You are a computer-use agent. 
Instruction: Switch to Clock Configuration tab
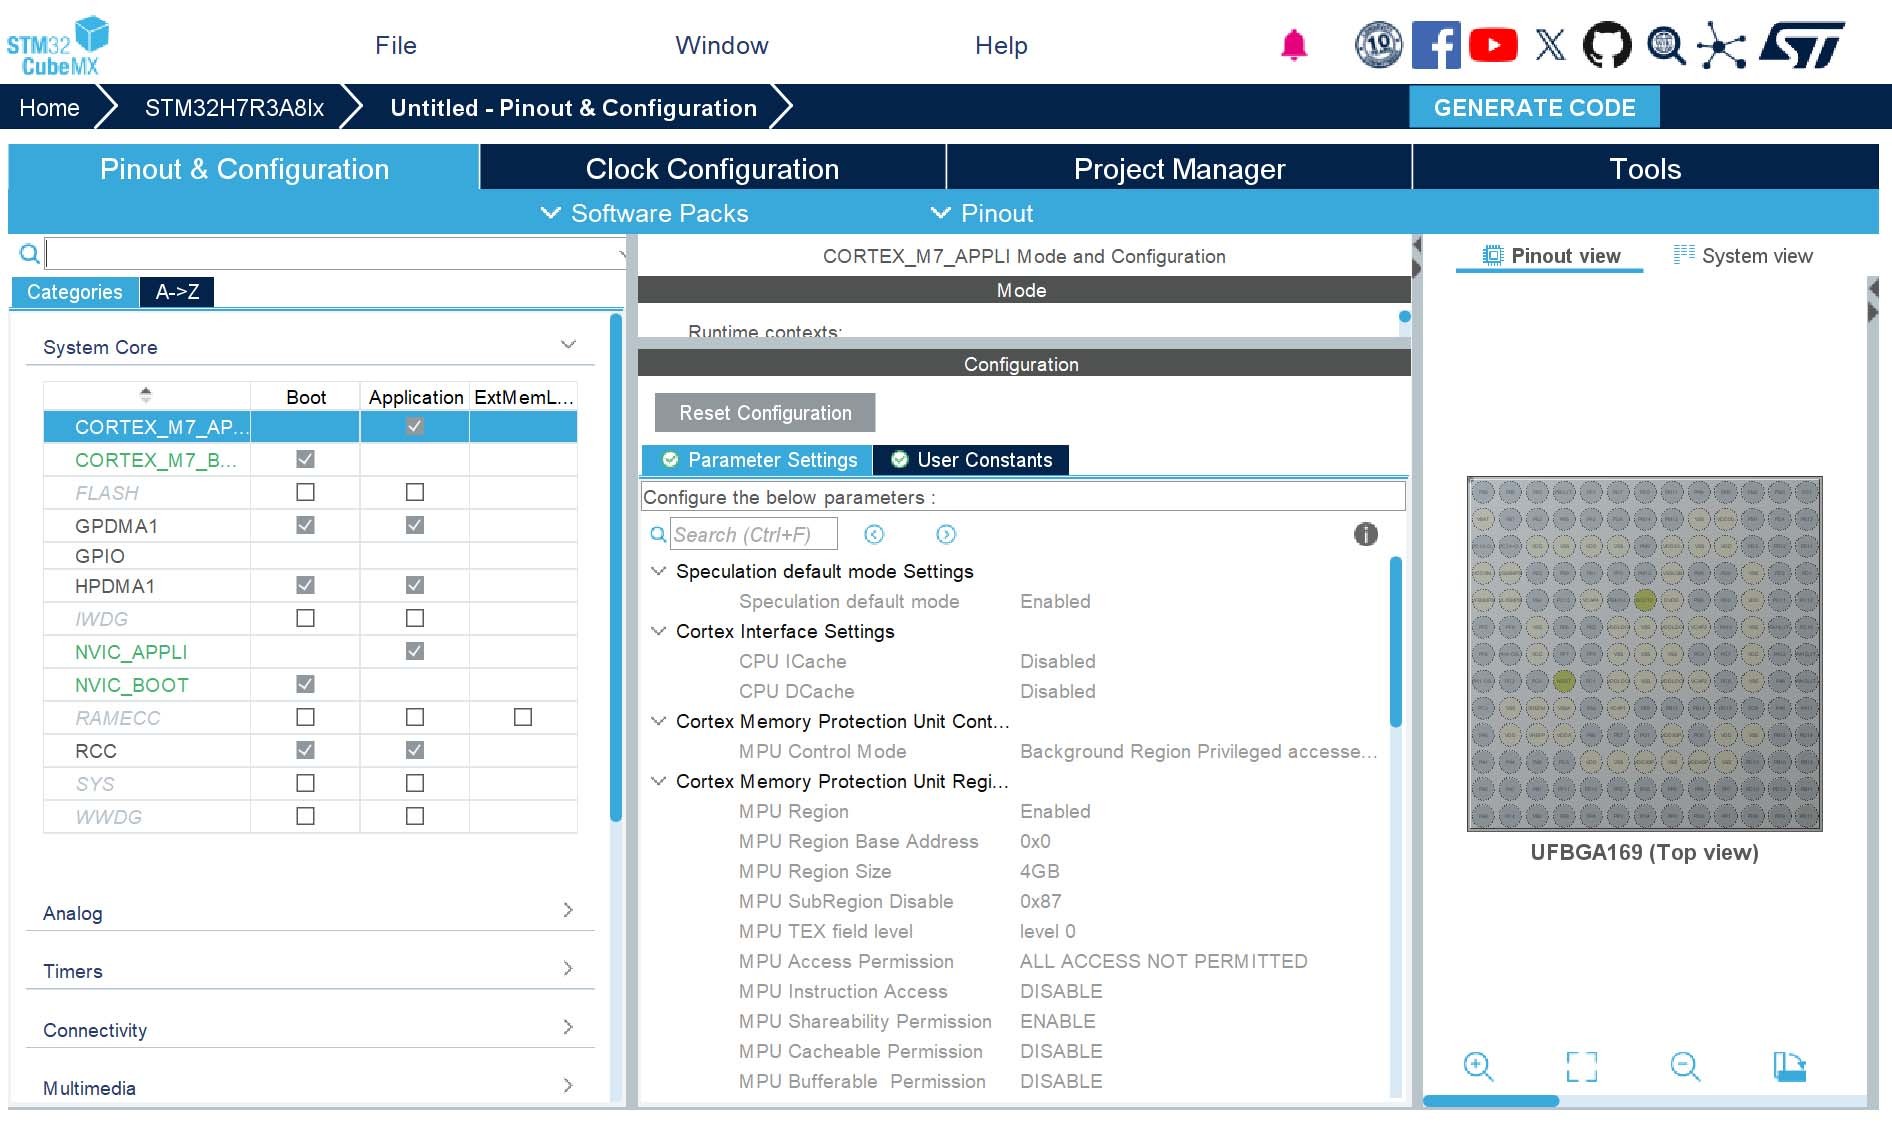pyautogui.click(x=712, y=168)
